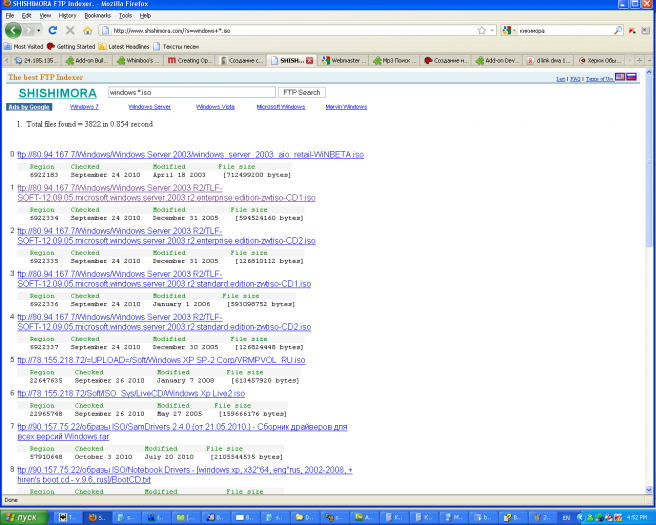Click the Latest Headlines feed bookmark icon
Viewport: 656px width, 525px height.
pos(102,46)
